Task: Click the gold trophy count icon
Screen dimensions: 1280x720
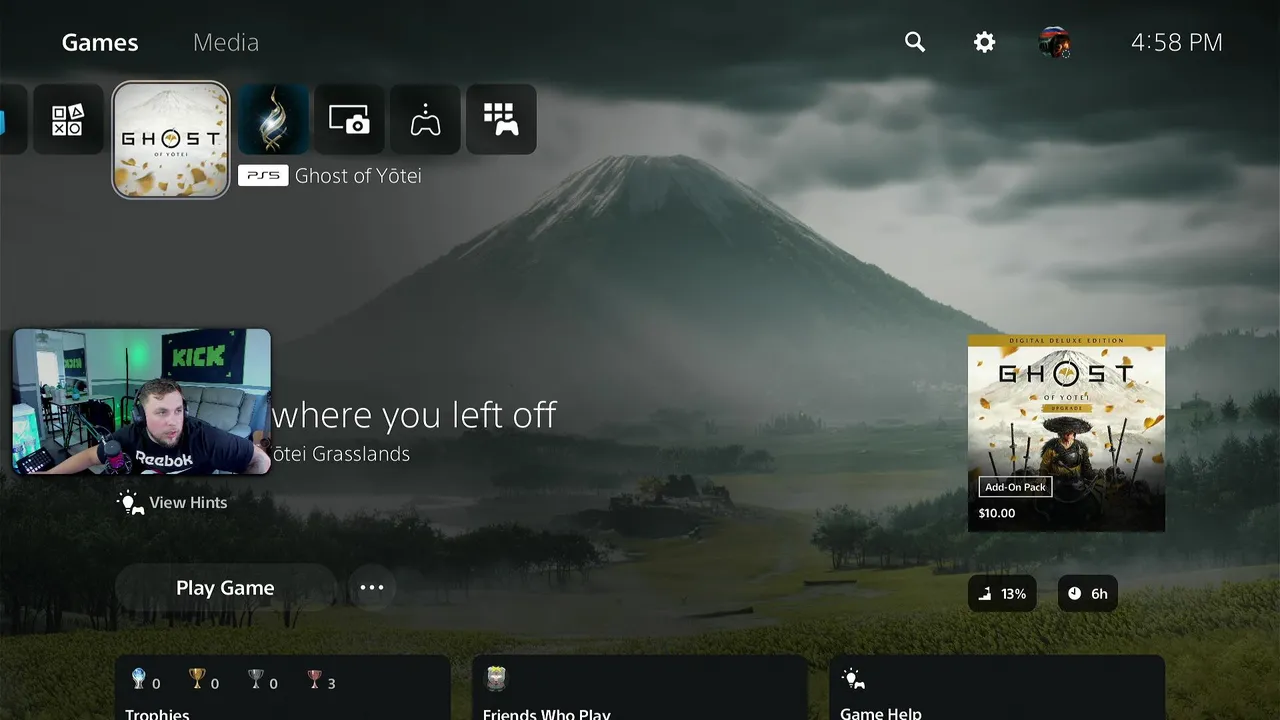Action: click(197, 680)
